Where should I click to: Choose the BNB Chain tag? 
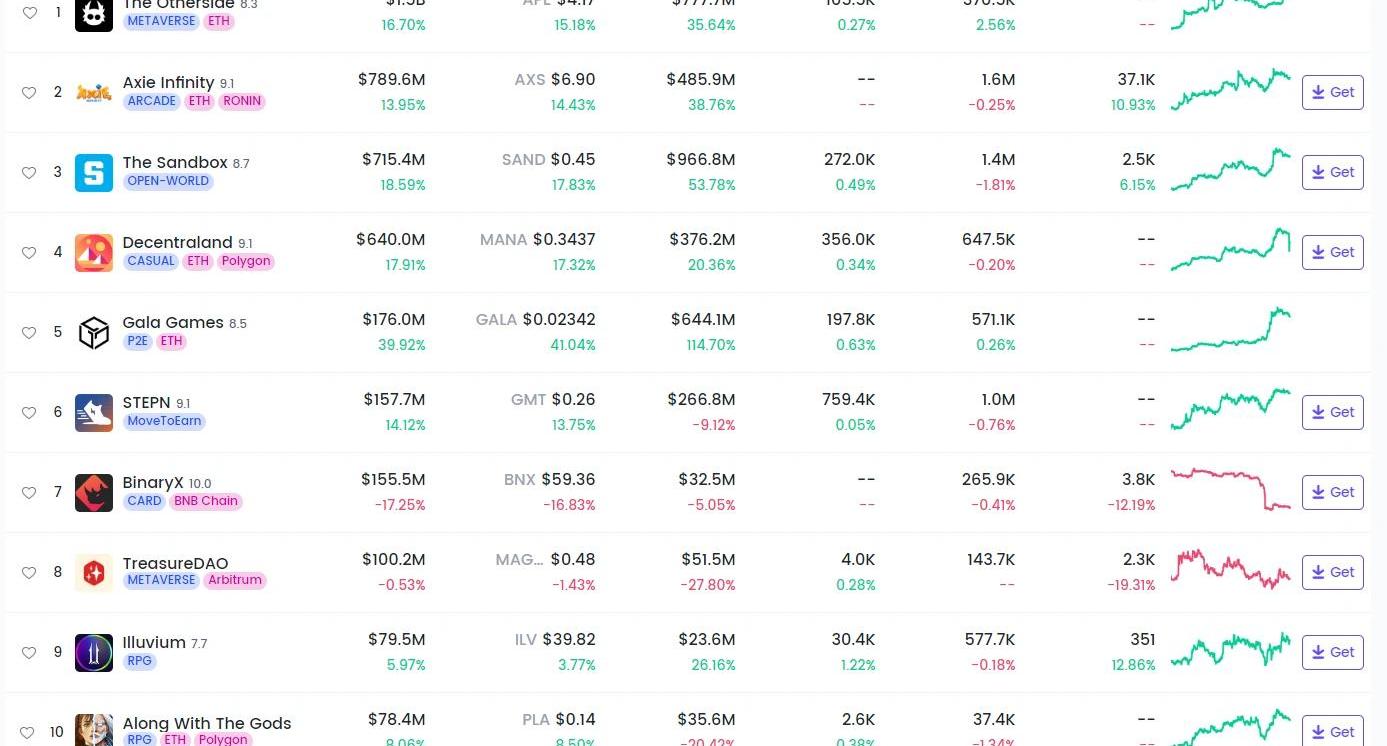[206, 501]
